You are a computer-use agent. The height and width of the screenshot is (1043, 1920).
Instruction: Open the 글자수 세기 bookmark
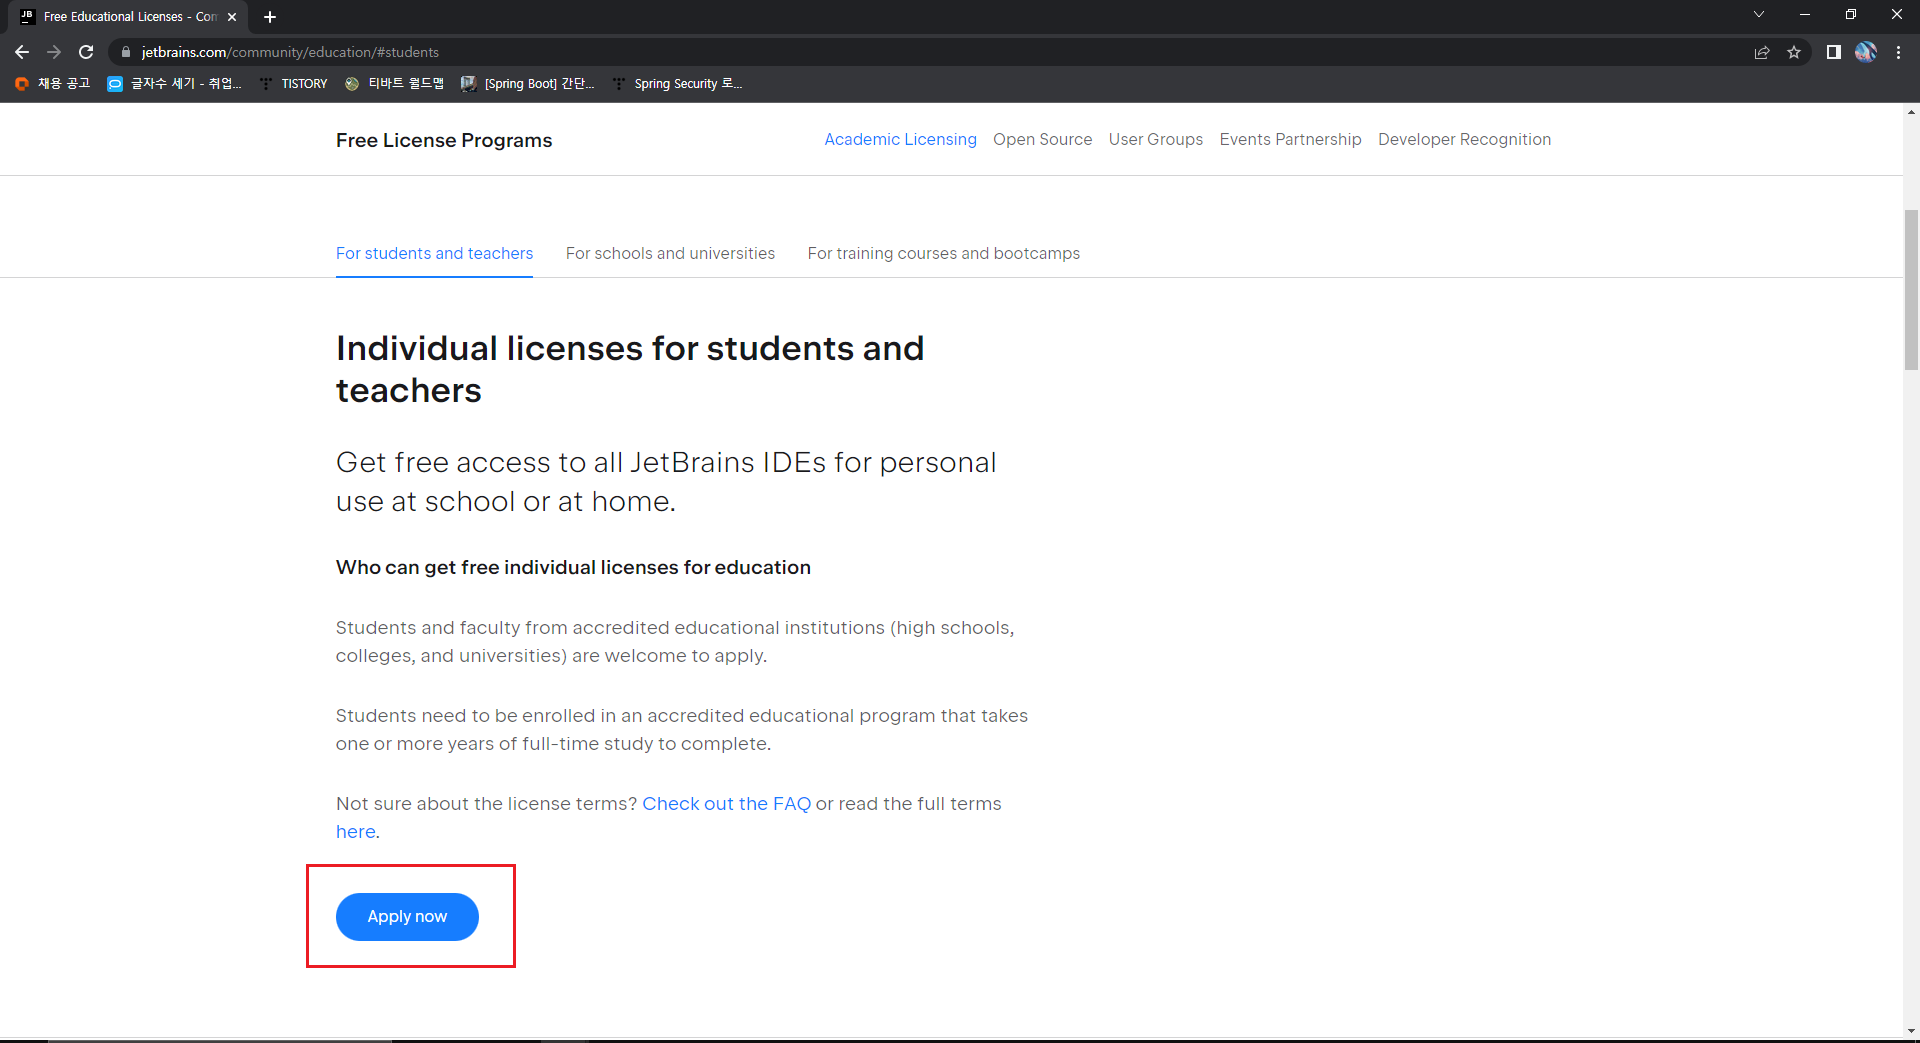point(175,84)
